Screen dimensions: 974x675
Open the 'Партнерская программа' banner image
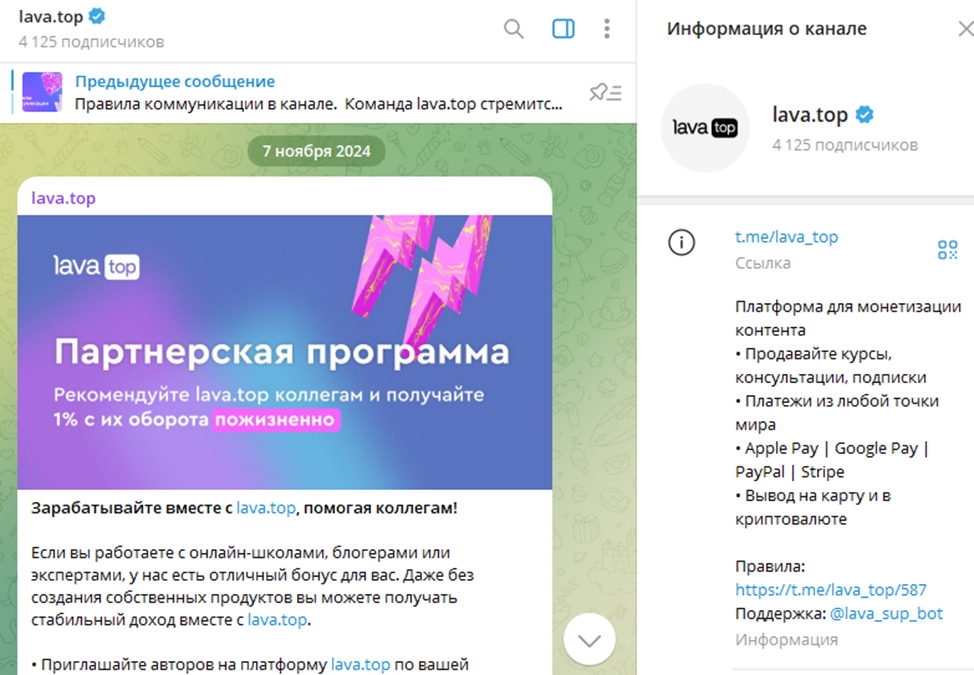pyautogui.click(x=284, y=352)
